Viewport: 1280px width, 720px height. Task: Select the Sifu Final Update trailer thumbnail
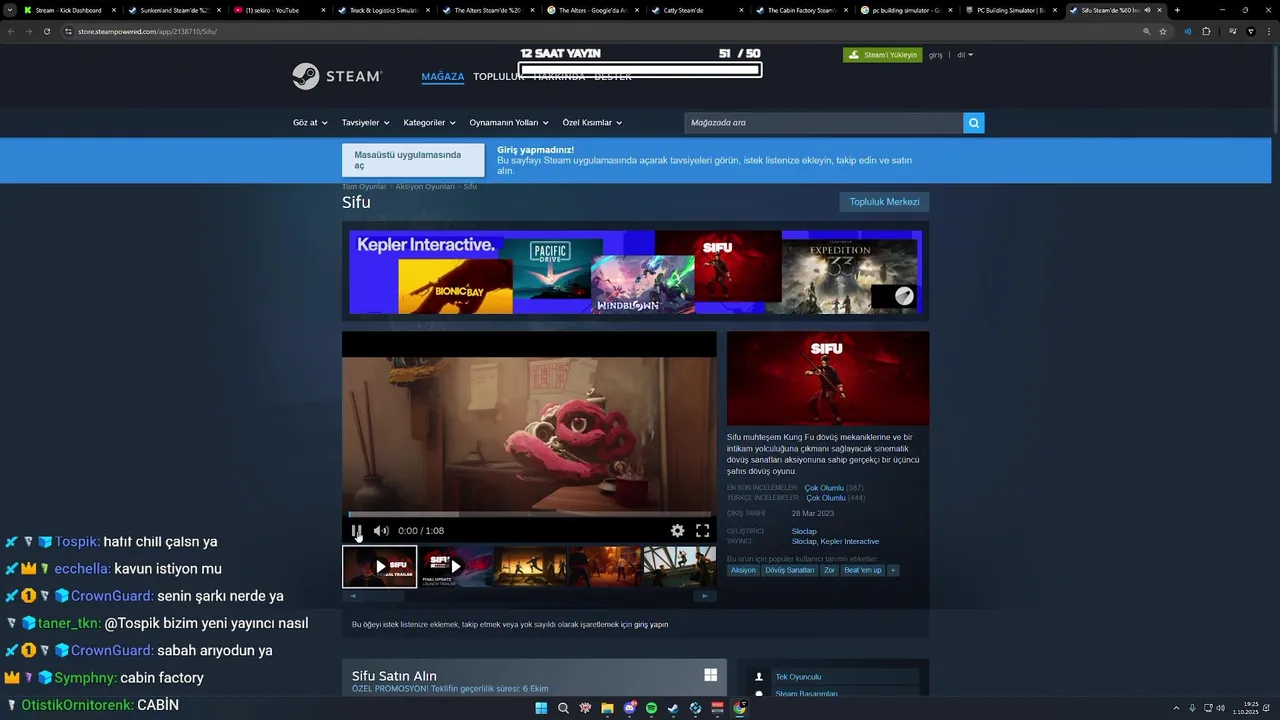(454, 566)
